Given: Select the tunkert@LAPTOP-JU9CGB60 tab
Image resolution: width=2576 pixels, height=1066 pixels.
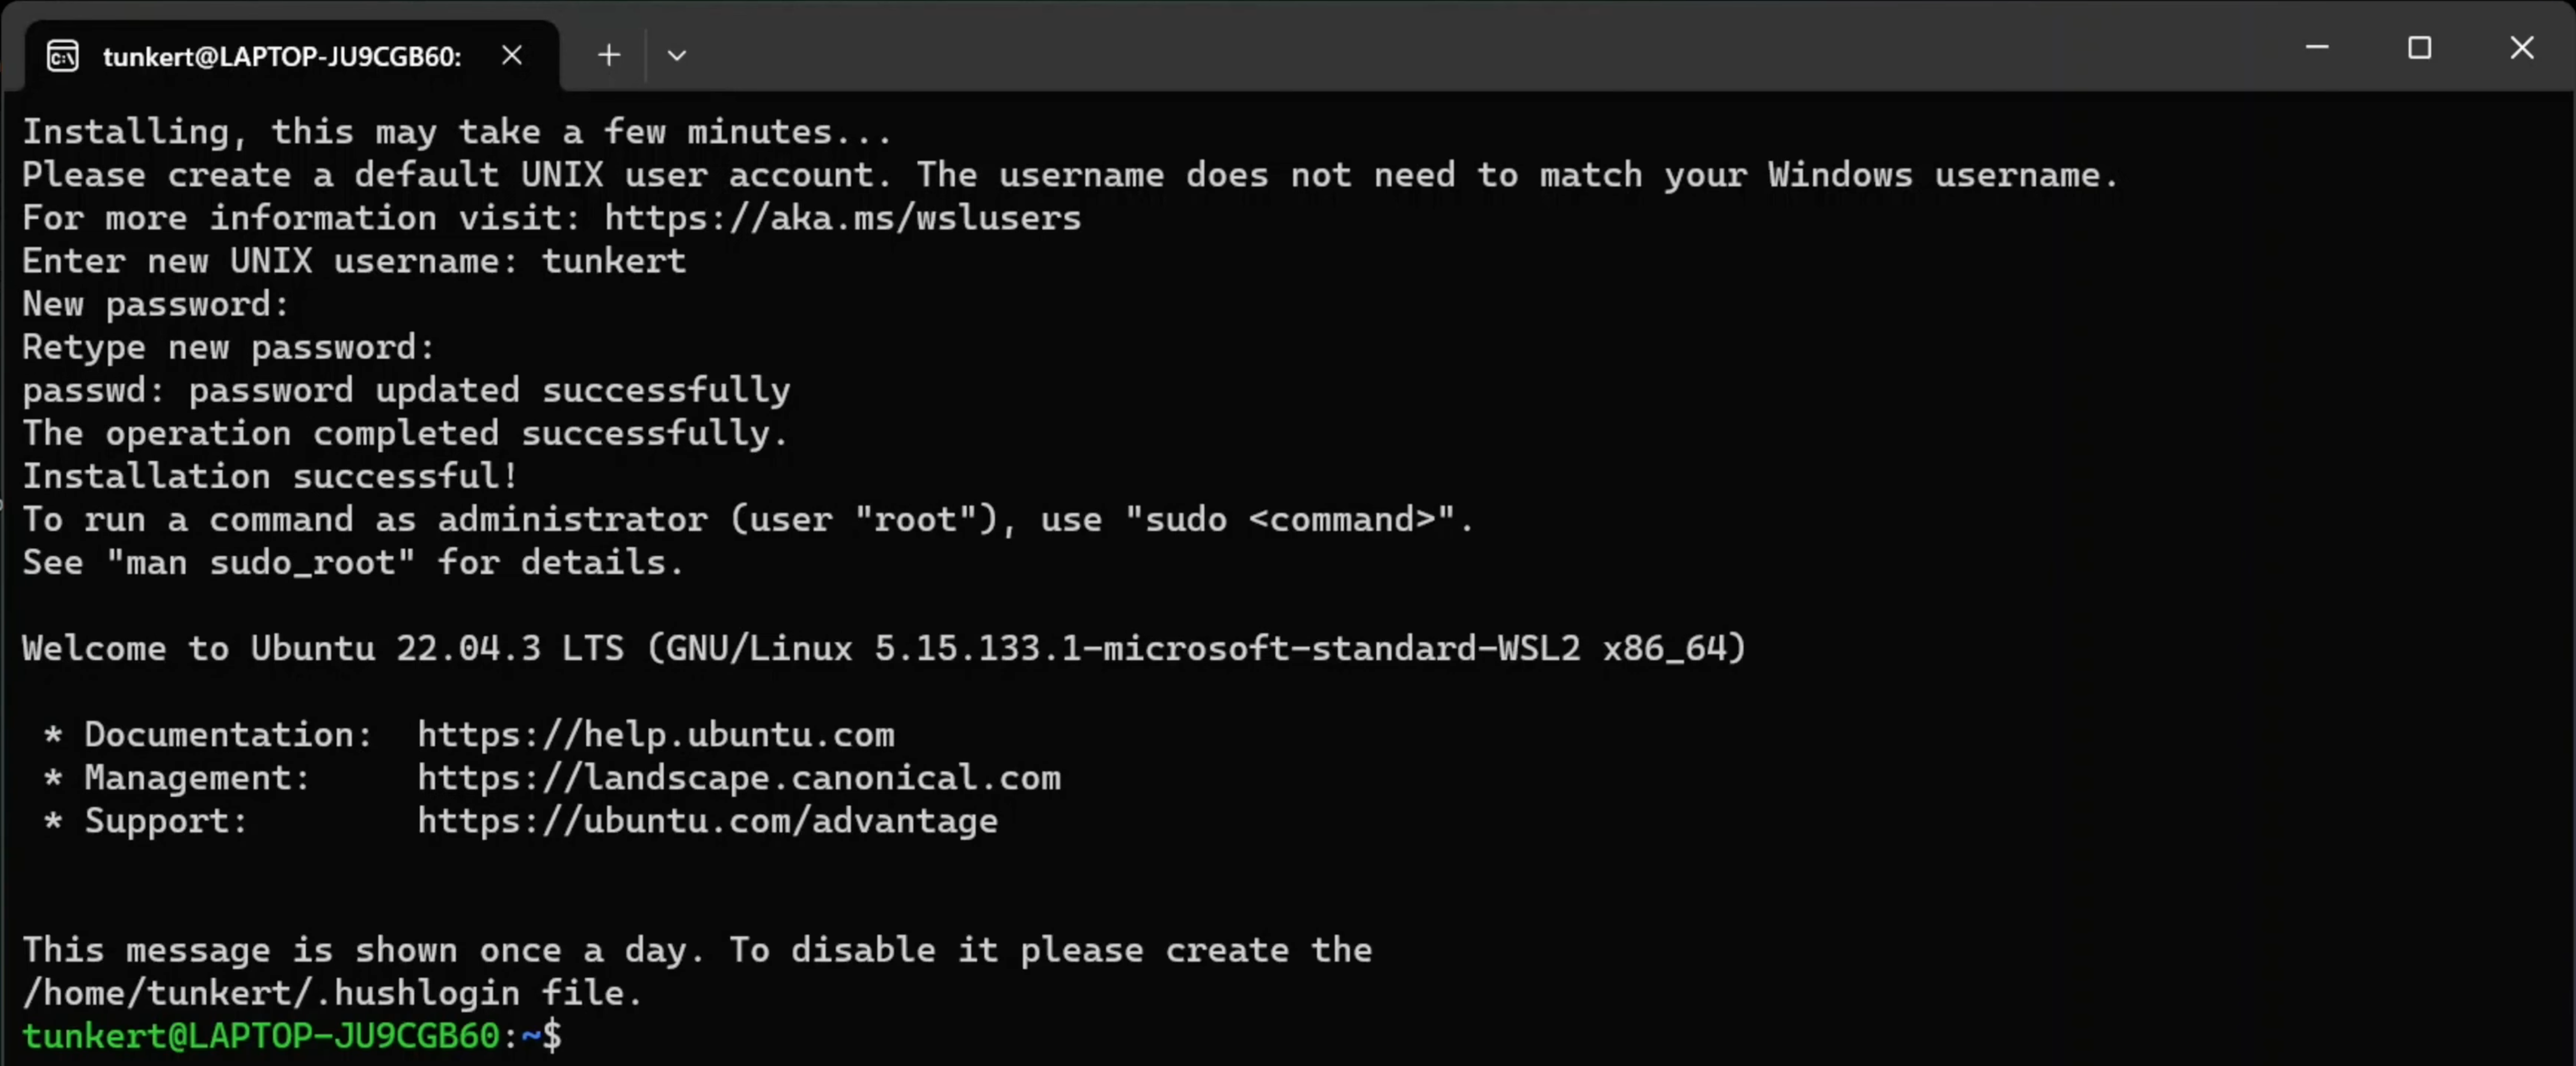Looking at the screenshot, I should [282, 56].
